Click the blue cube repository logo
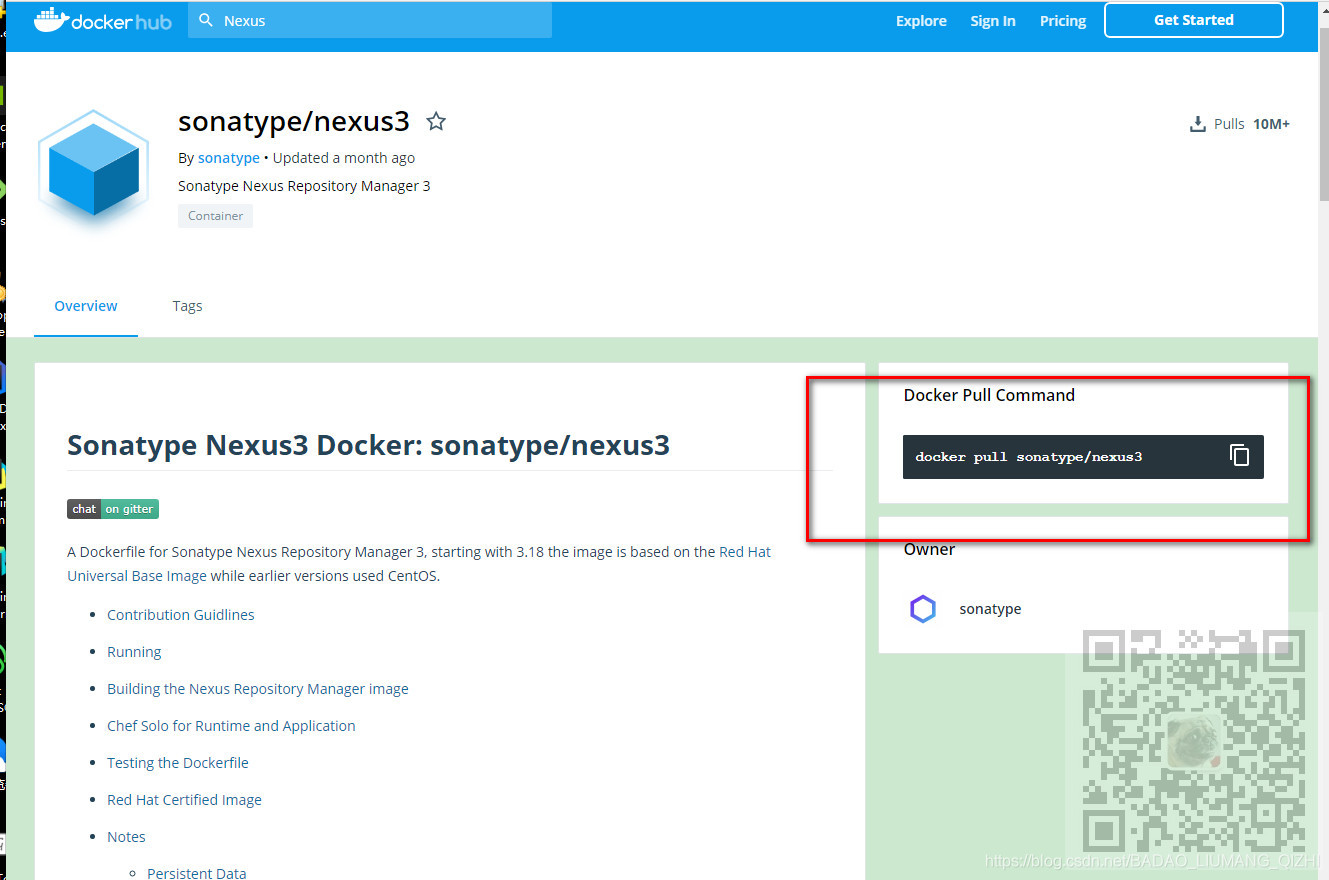 (x=93, y=168)
